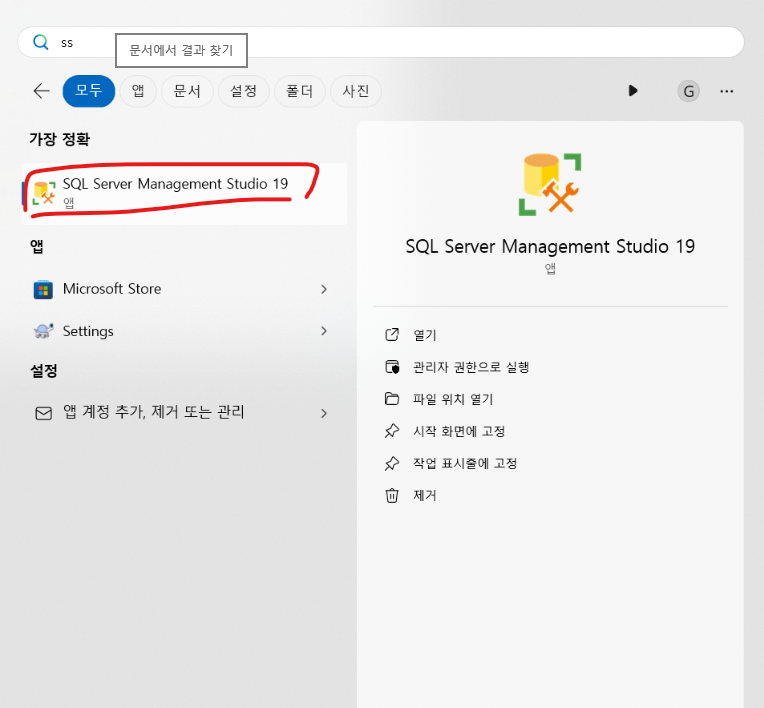Select the 모두 filter tab
This screenshot has height=708, width=764.
89,91
